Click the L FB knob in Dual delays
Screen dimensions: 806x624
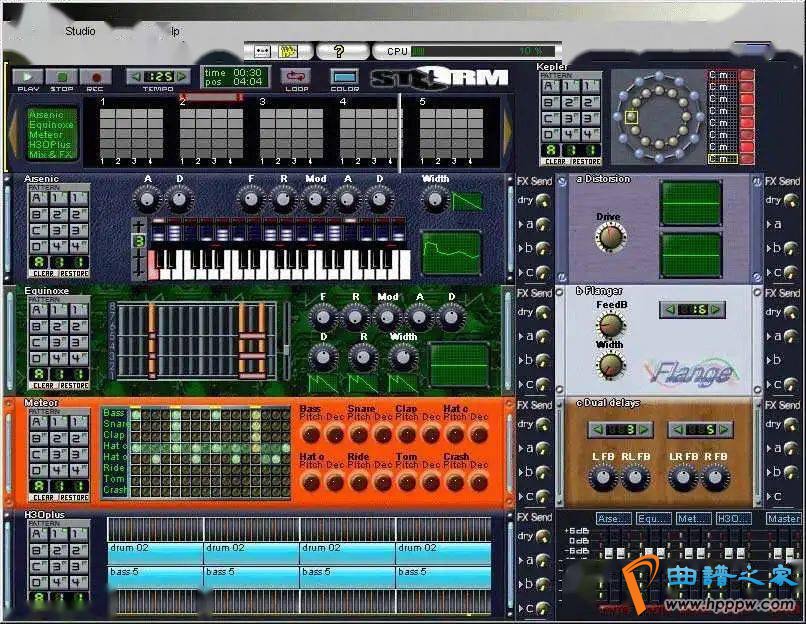pos(605,478)
